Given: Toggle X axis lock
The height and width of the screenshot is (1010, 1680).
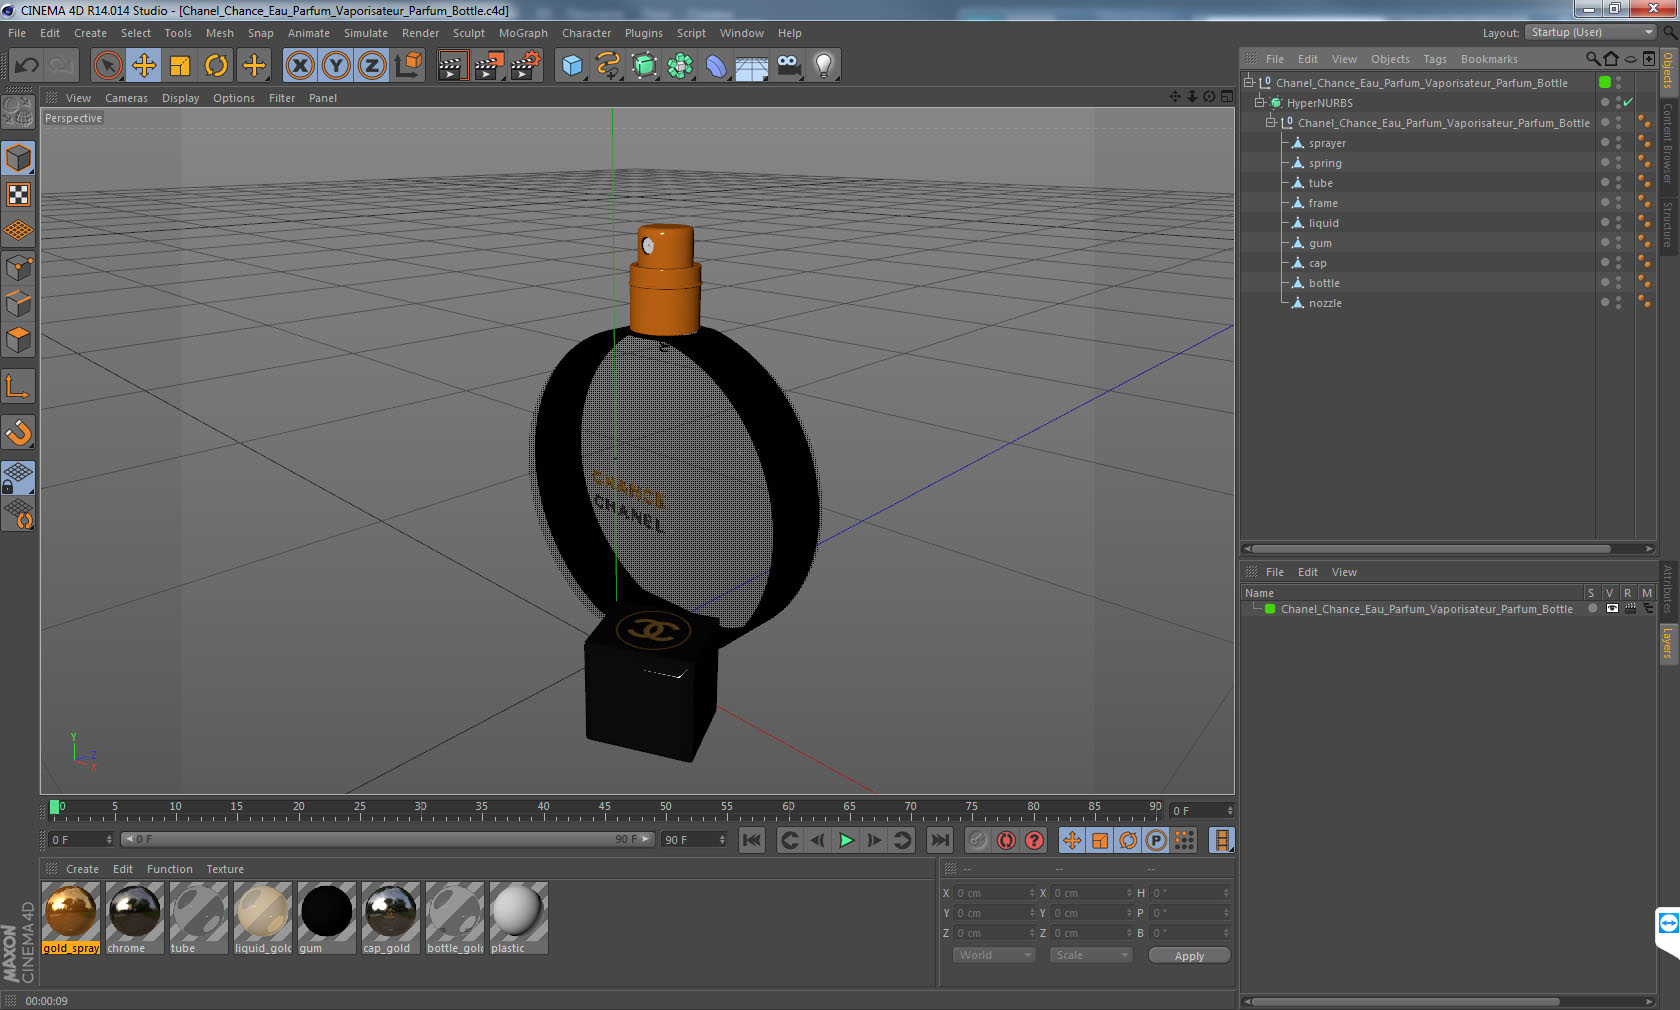Looking at the screenshot, I should coord(300,66).
